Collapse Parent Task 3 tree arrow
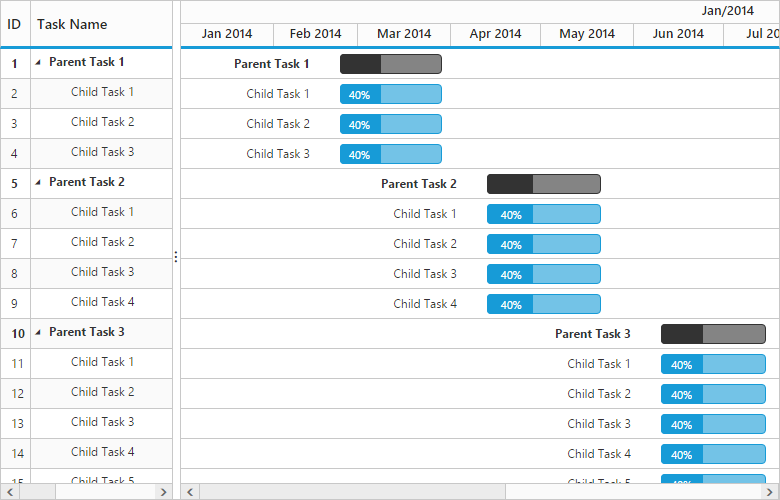Screen dimensions: 780x500 pos(38,332)
